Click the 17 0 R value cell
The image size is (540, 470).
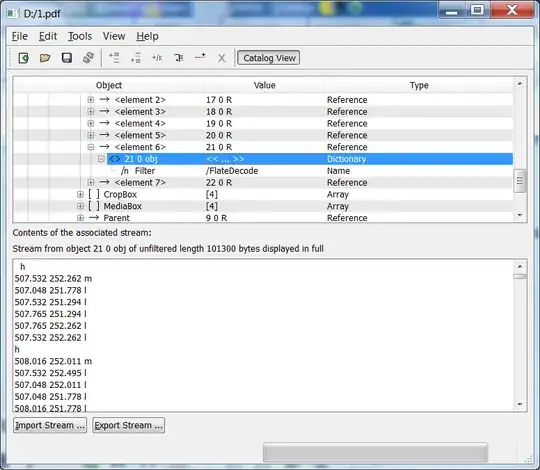(219, 100)
